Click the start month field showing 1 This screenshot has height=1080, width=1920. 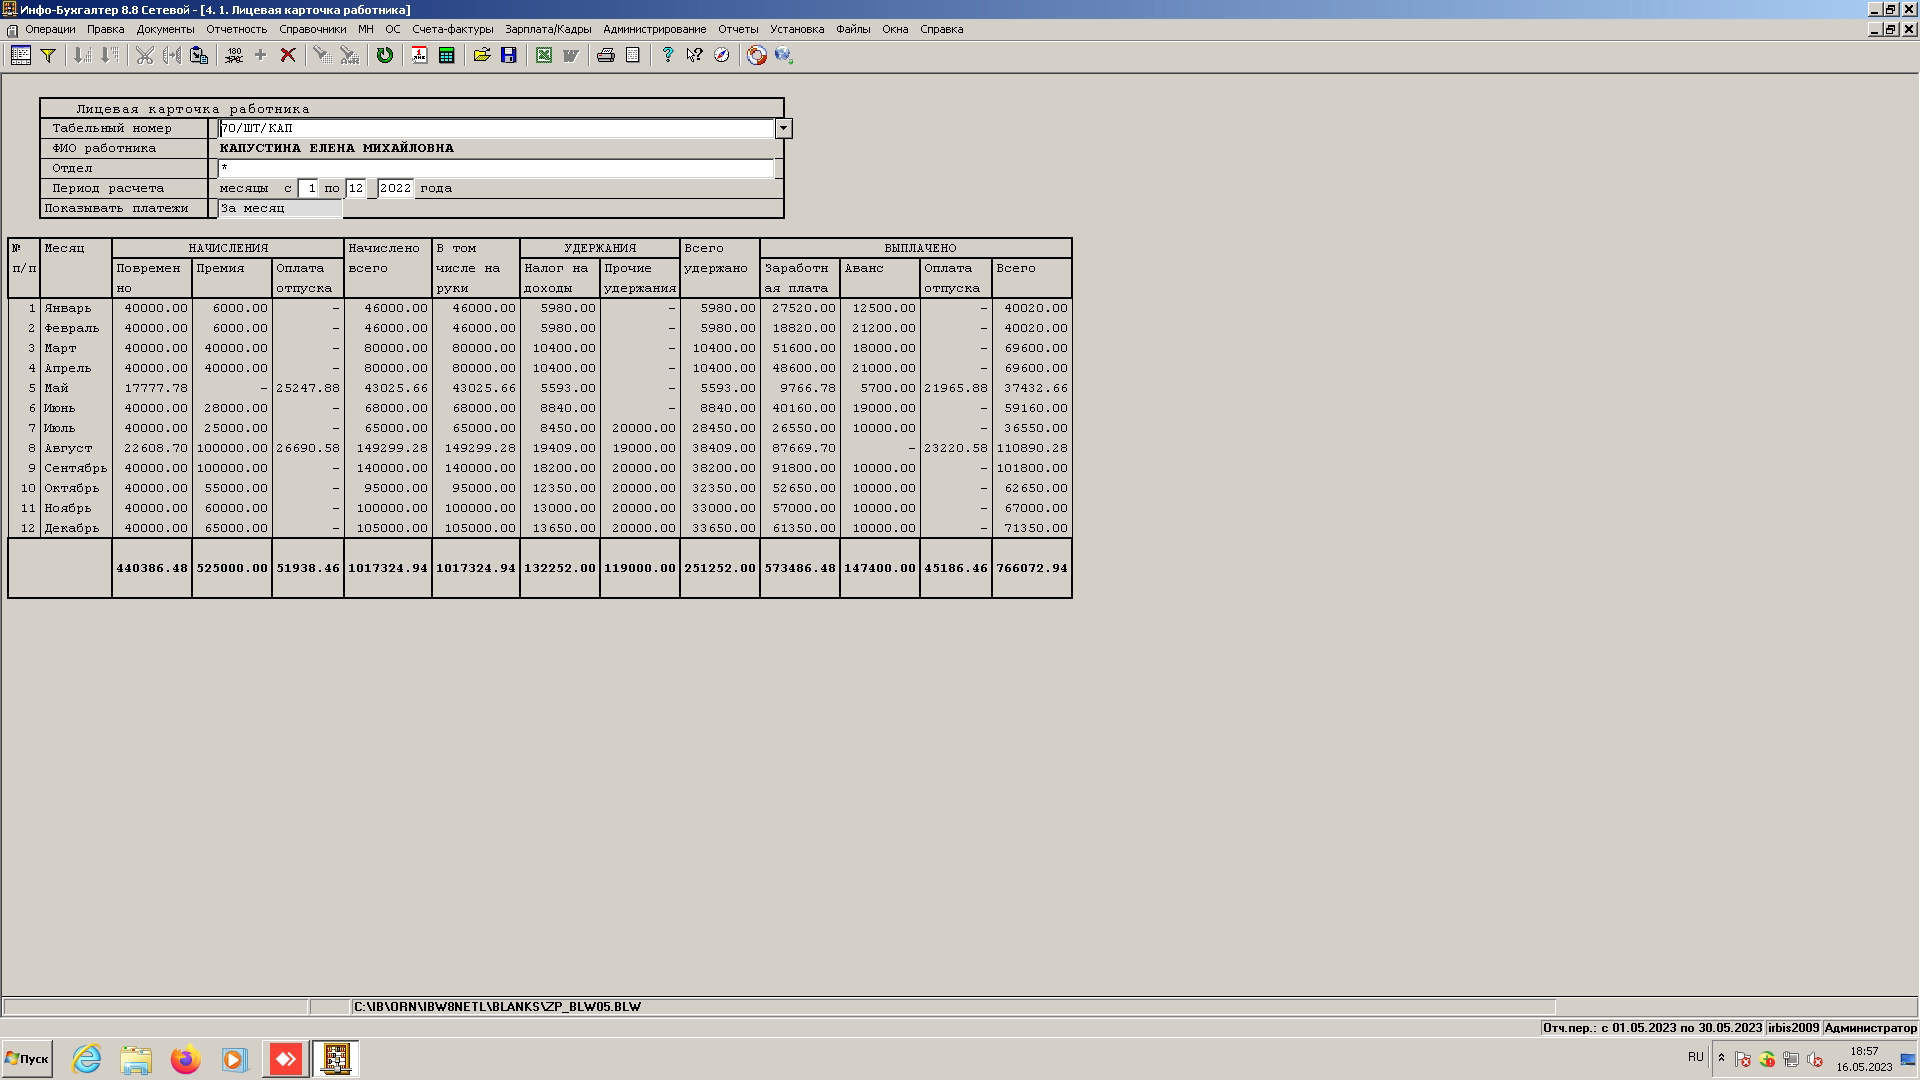tap(309, 188)
